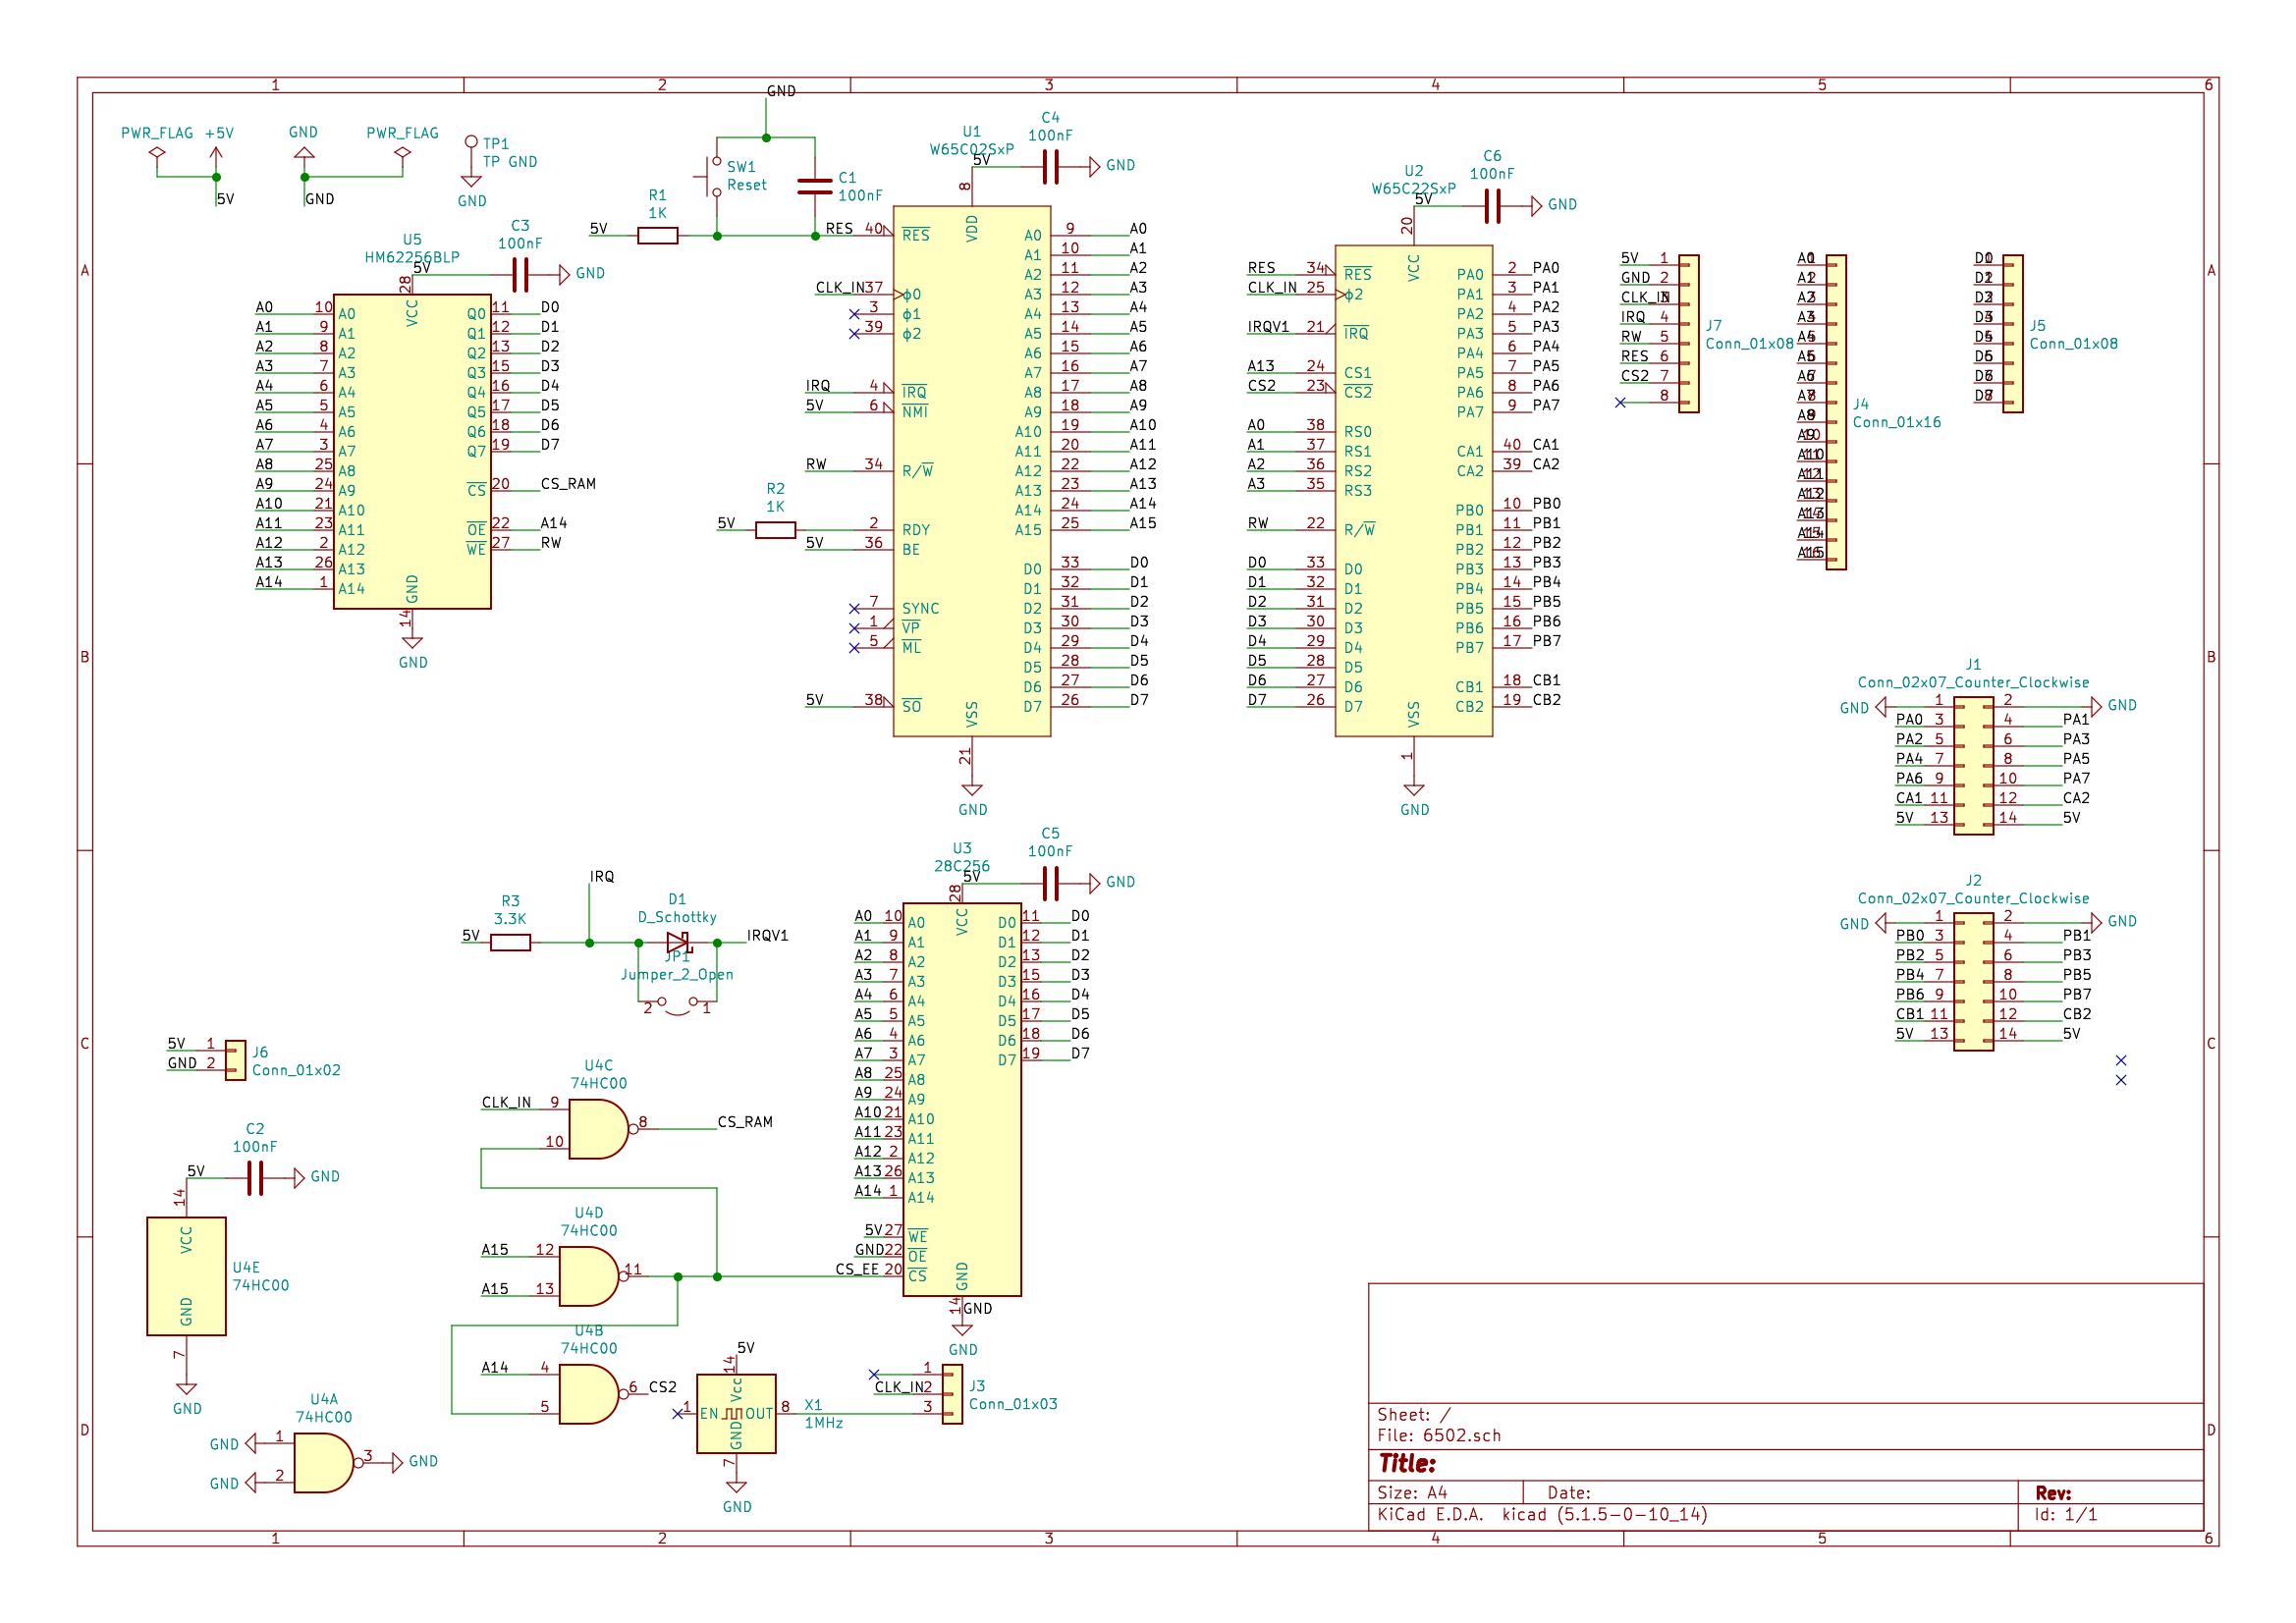Click the 'HM62256BLP' value label
Viewport: 2296px width, 1623px height.
[x=412, y=258]
